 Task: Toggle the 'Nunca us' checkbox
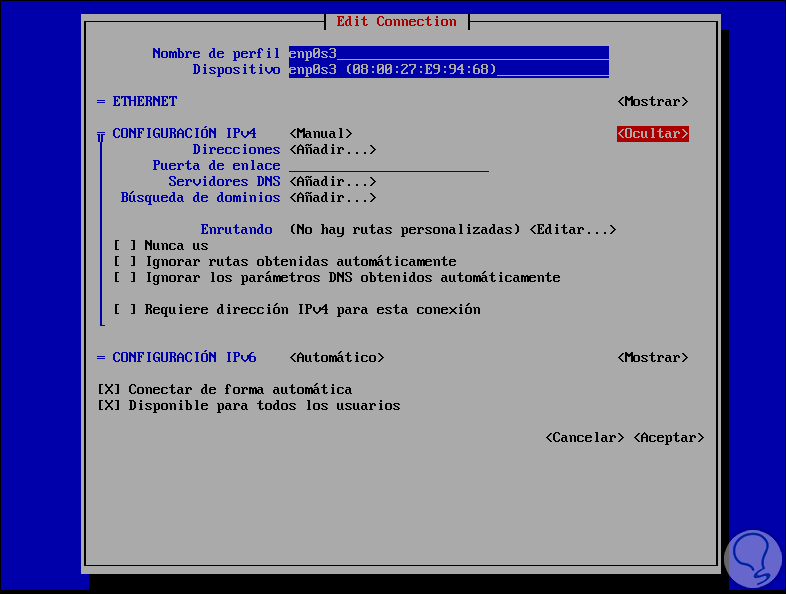[x=125, y=246]
